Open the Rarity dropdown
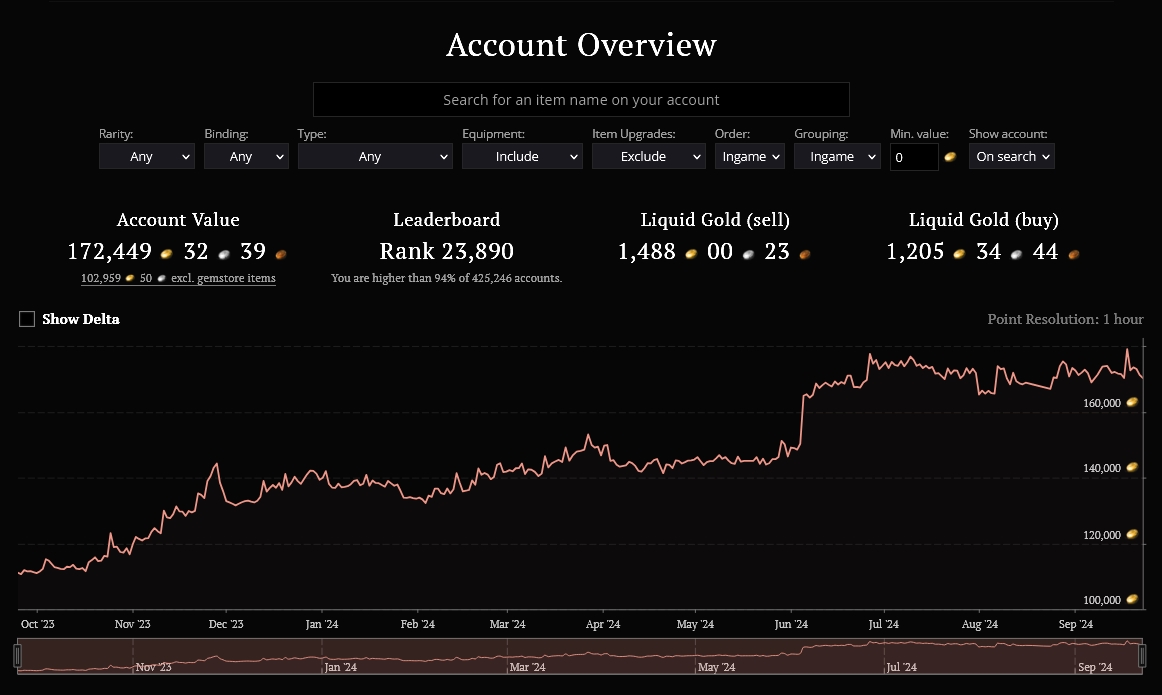 click(147, 156)
